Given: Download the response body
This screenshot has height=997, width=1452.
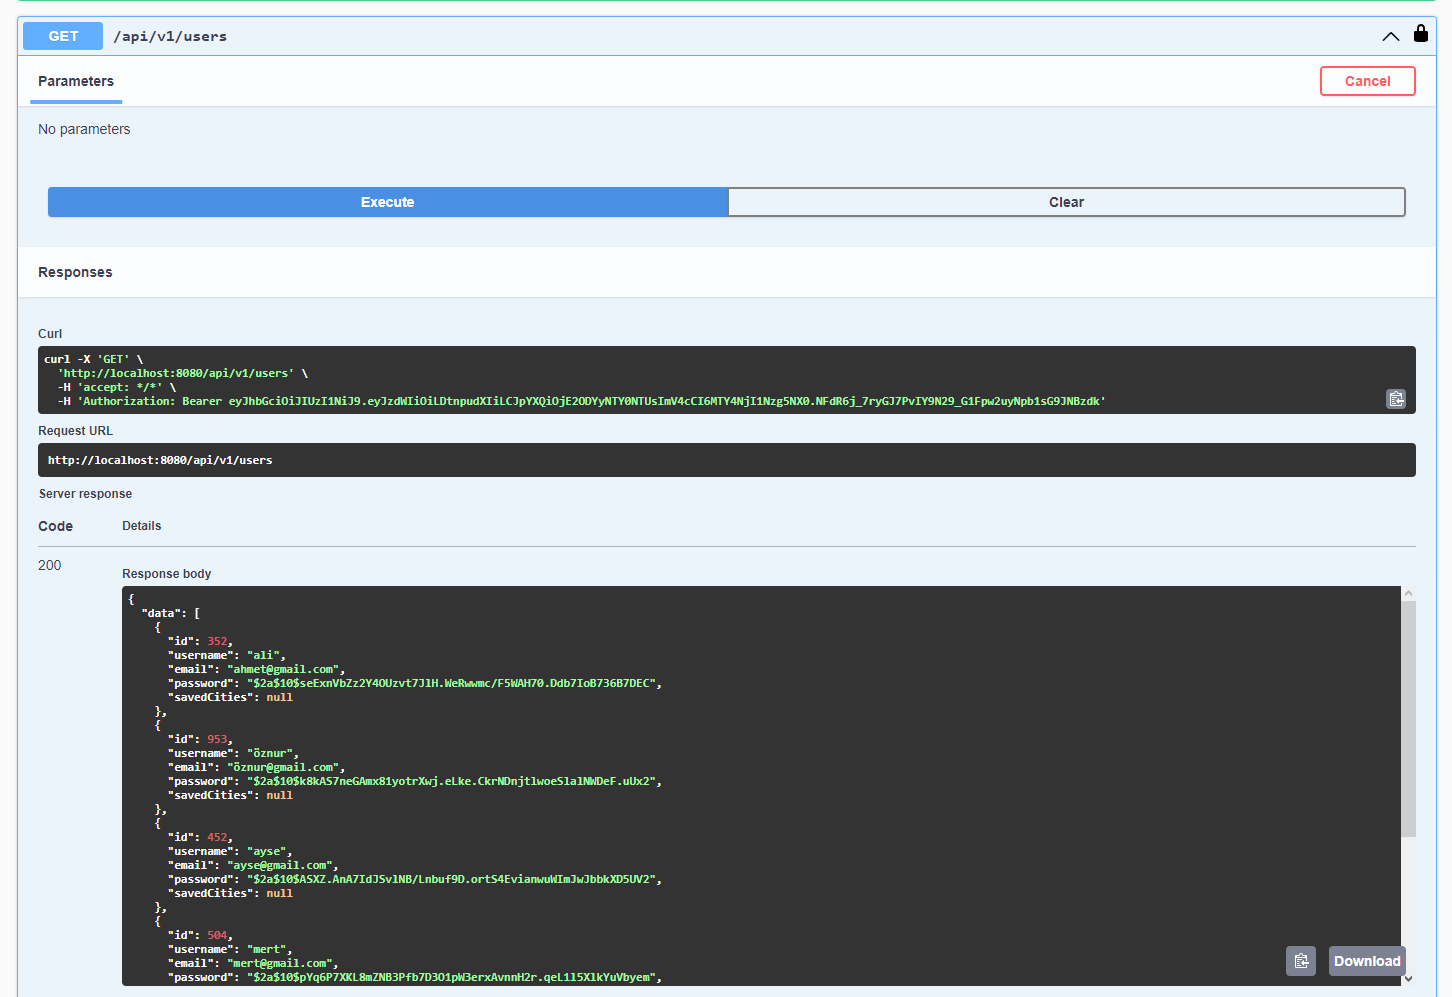Looking at the screenshot, I should (x=1367, y=961).
